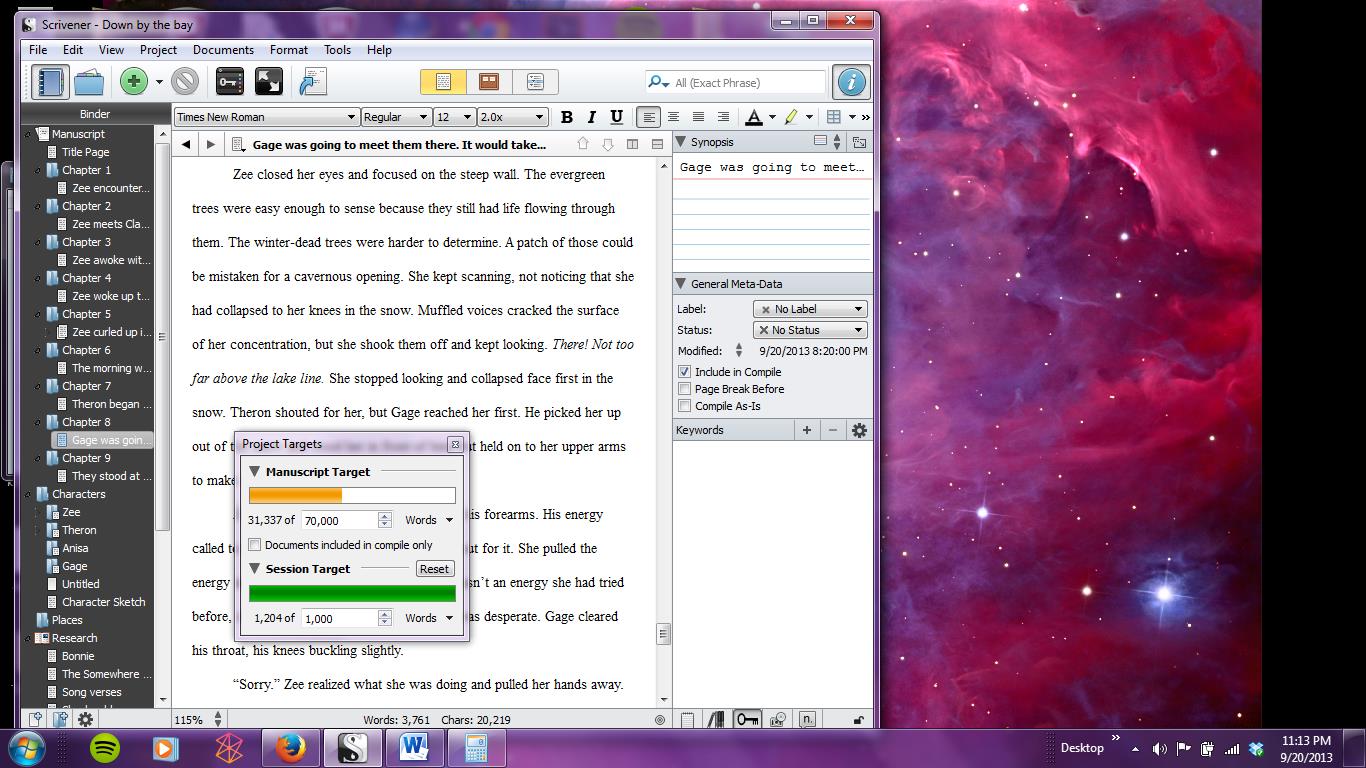Click the text color swatch button
Image resolution: width=1366 pixels, height=768 pixels.
click(x=755, y=117)
